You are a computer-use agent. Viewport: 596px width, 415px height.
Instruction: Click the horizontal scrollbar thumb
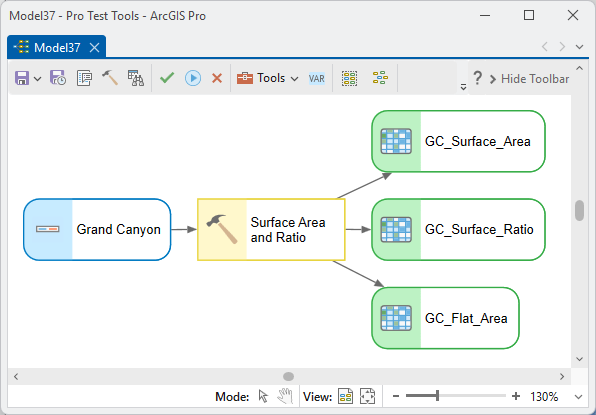tap(288, 377)
